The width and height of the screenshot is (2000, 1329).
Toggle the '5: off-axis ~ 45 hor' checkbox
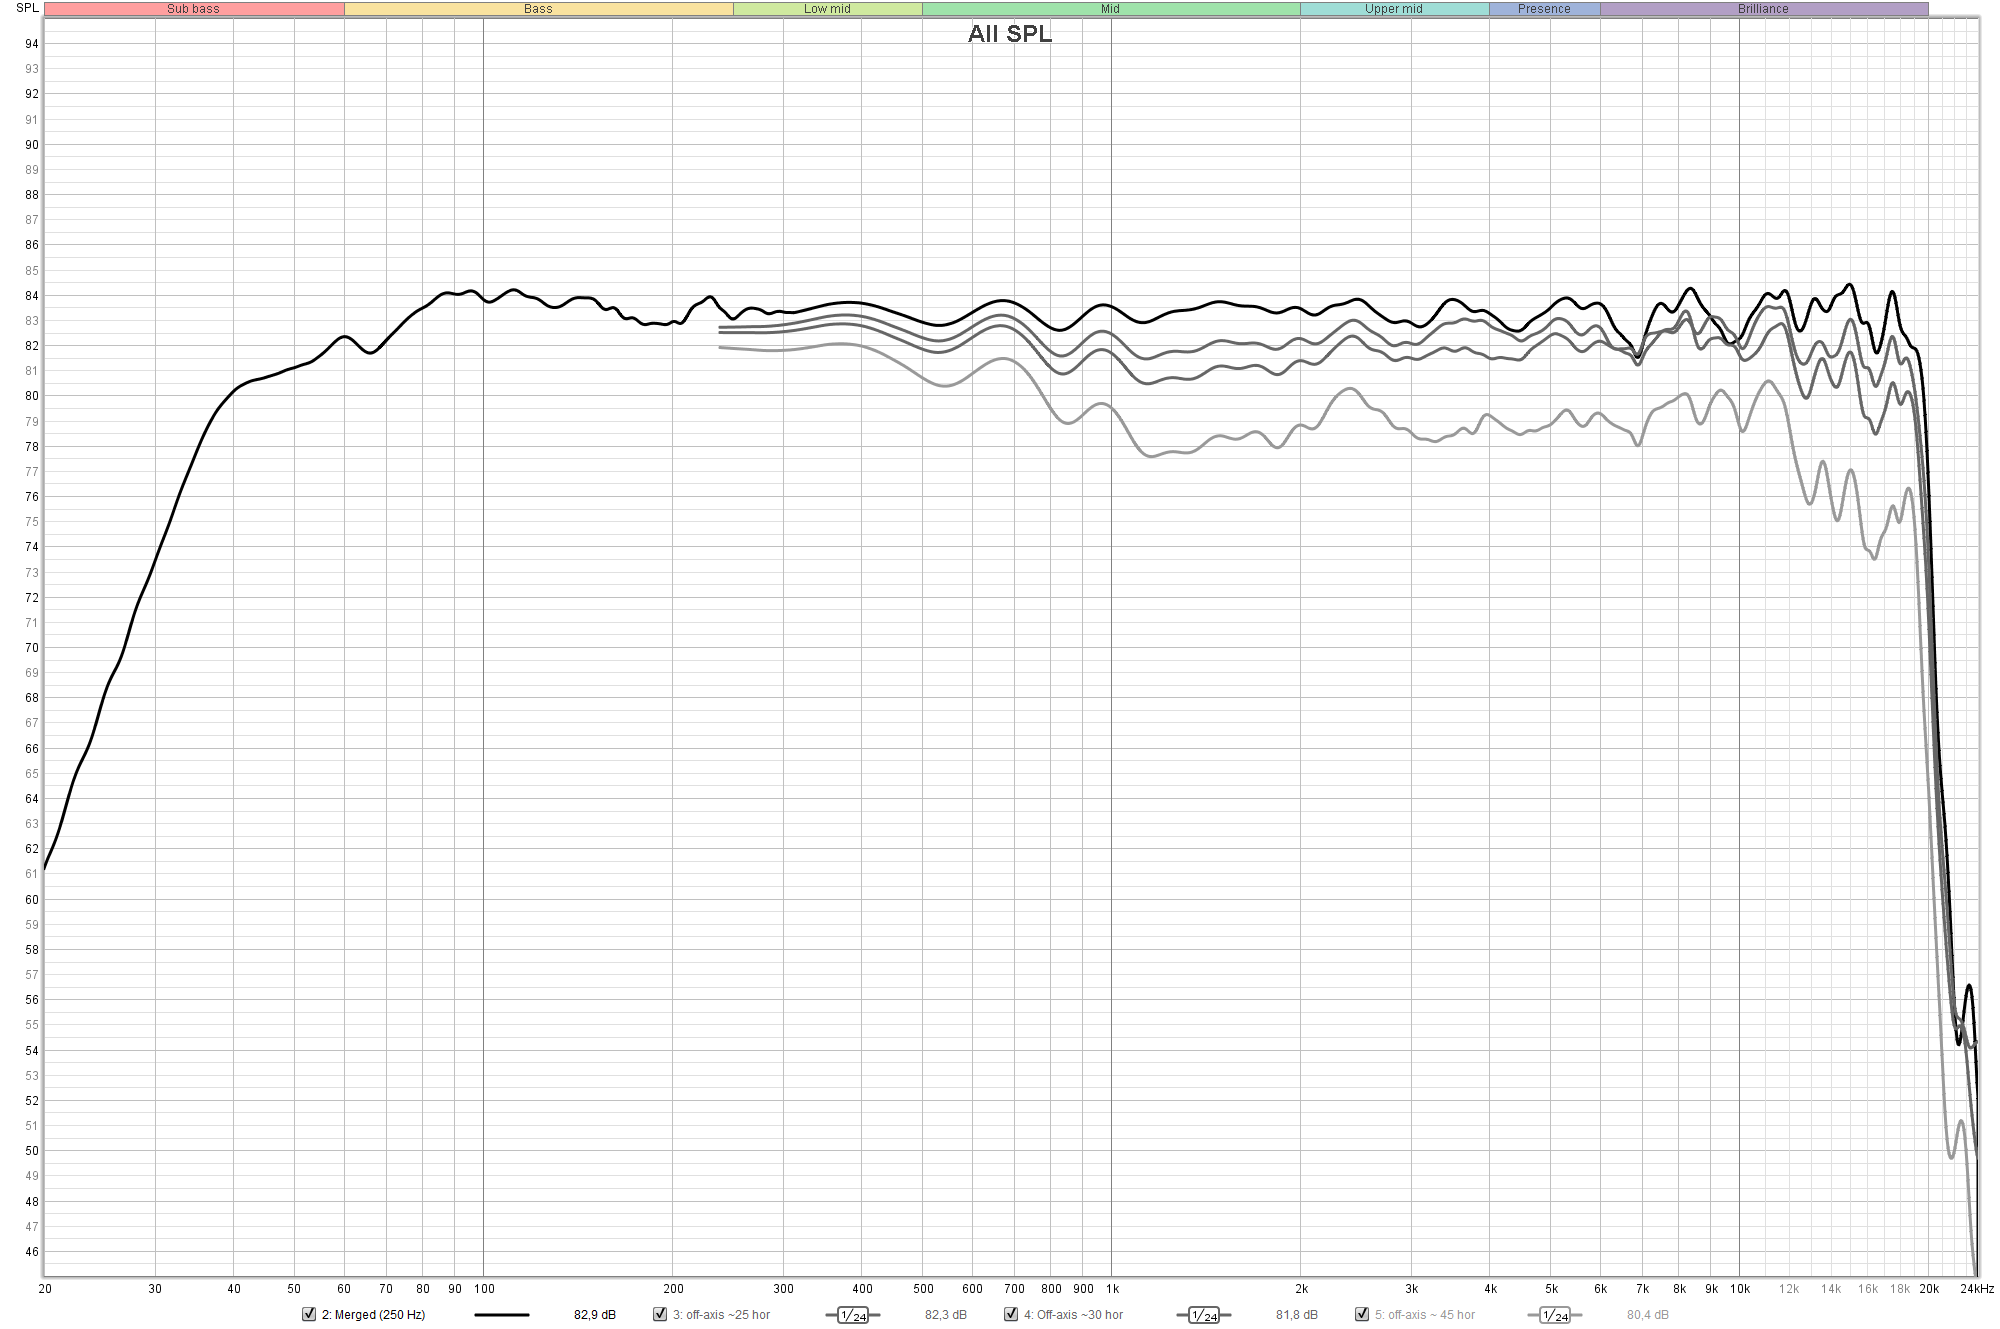tap(1362, 1314)
